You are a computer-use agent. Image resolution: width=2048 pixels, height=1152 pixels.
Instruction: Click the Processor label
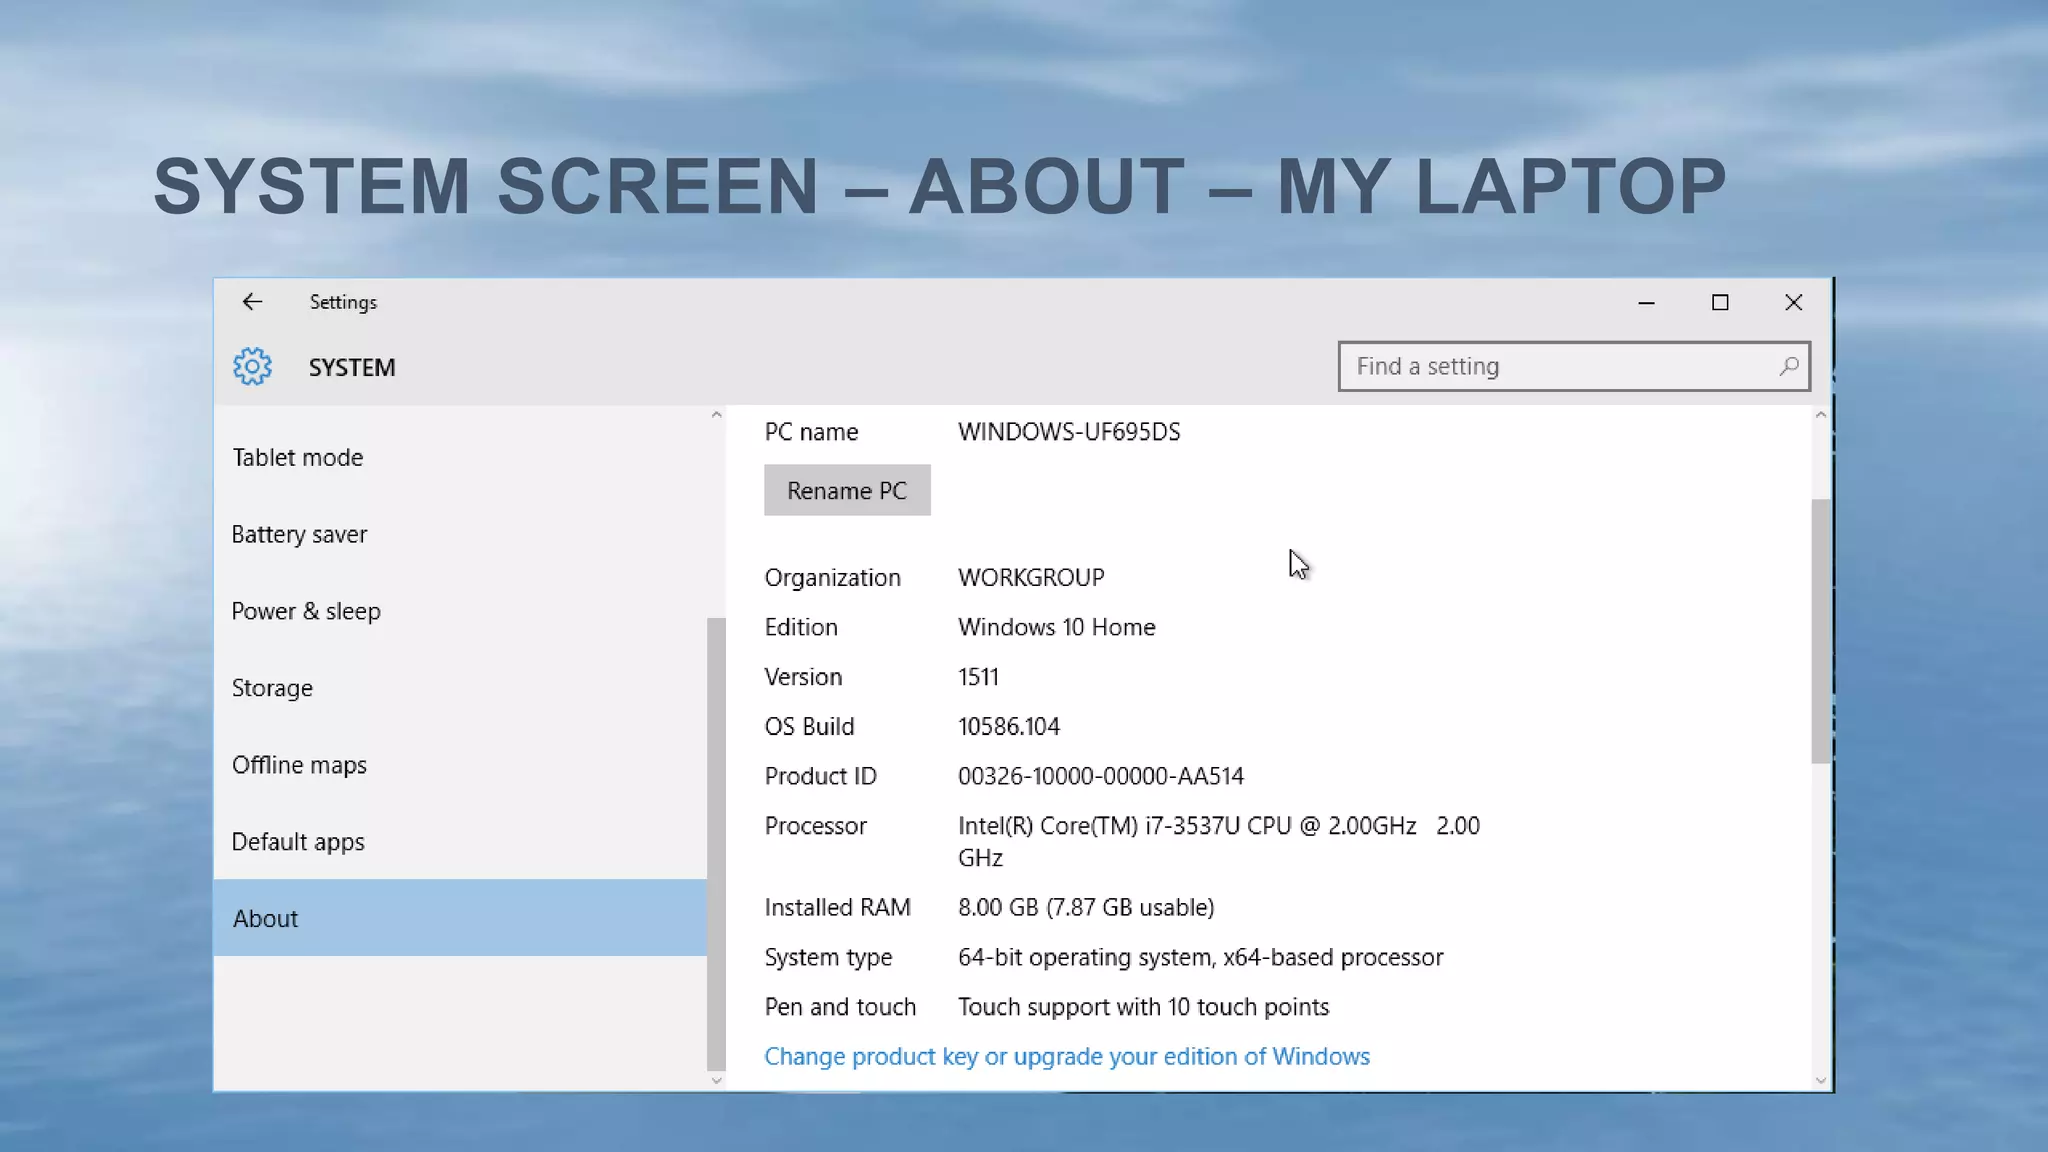pyautogui.click(x=815, y=826)
